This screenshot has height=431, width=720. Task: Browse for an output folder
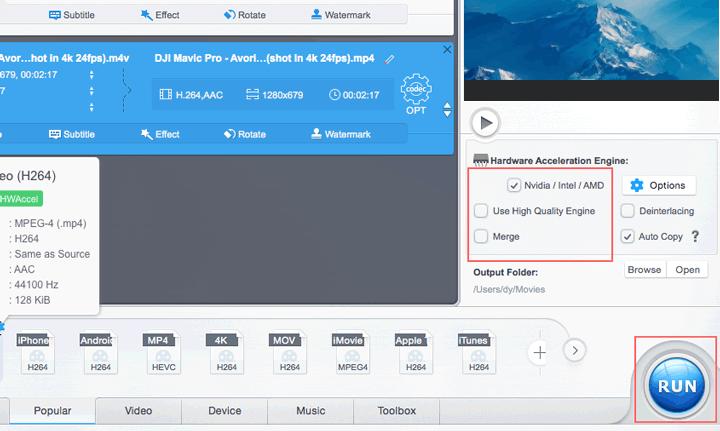coord(644,270)
